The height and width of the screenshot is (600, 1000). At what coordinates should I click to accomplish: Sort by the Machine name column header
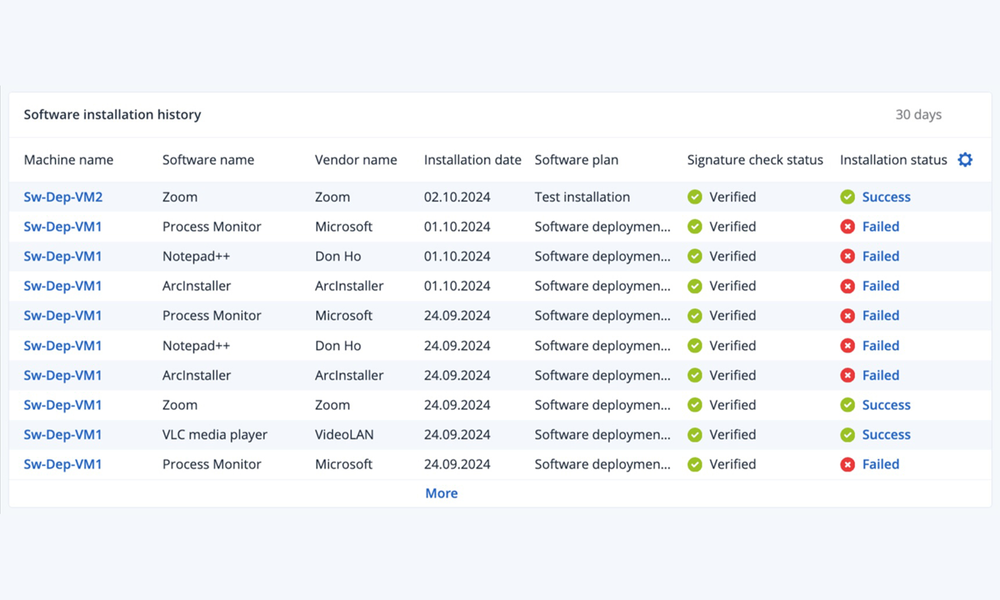(68, 160)
